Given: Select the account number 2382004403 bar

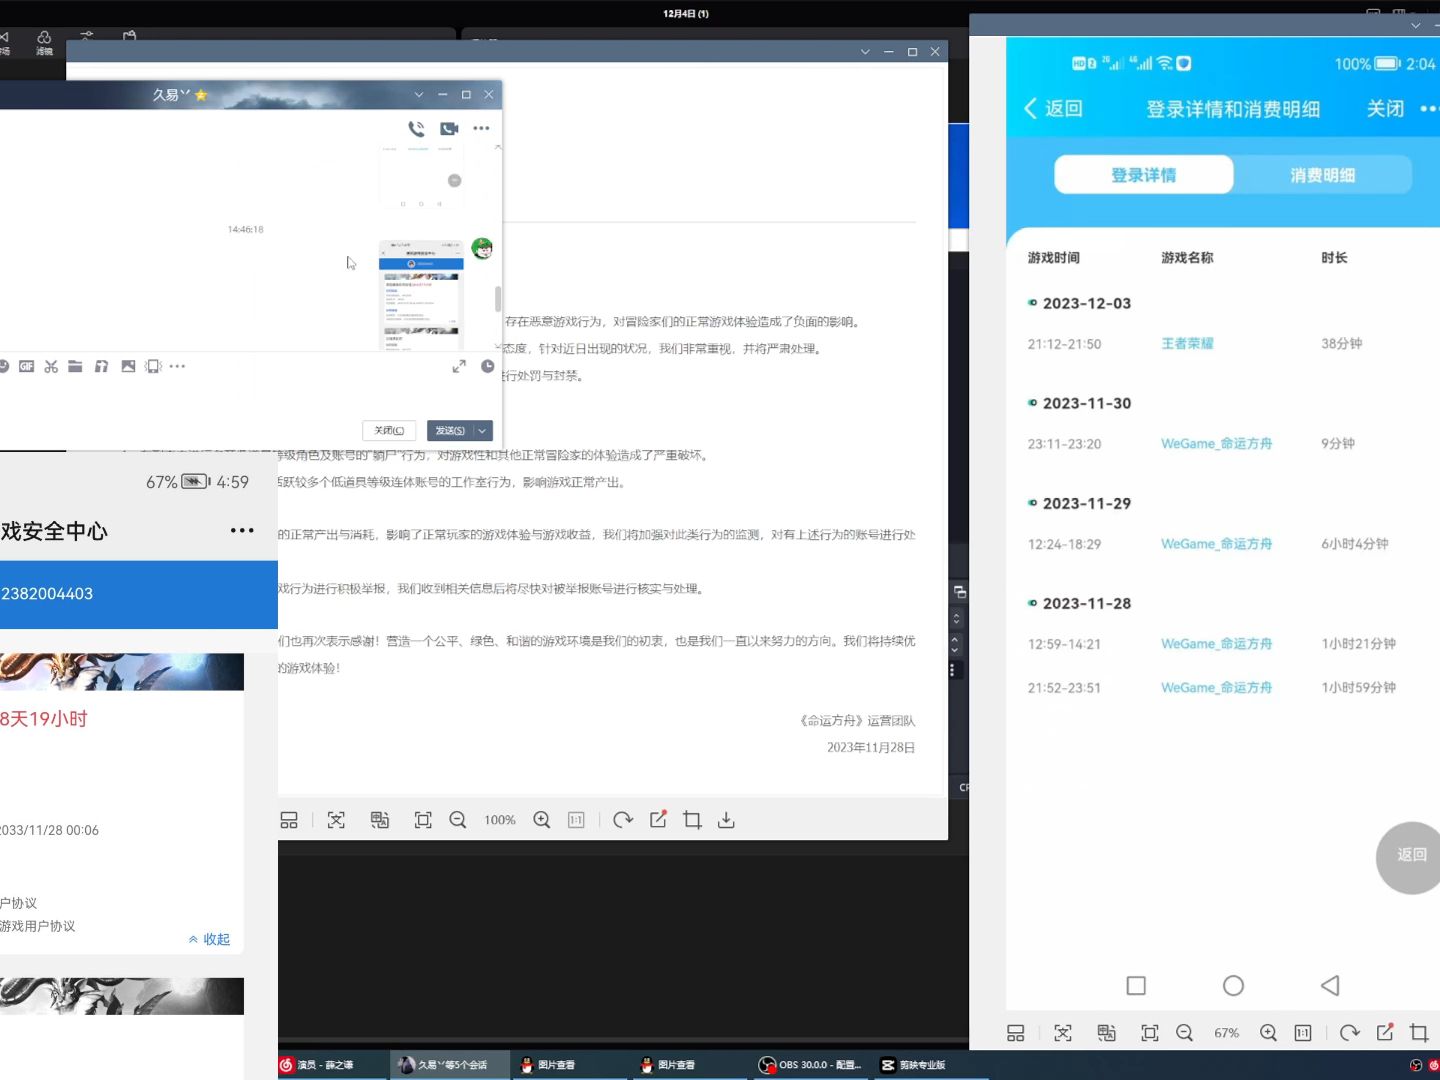Looking at the screenshot, I should (139, 594).
